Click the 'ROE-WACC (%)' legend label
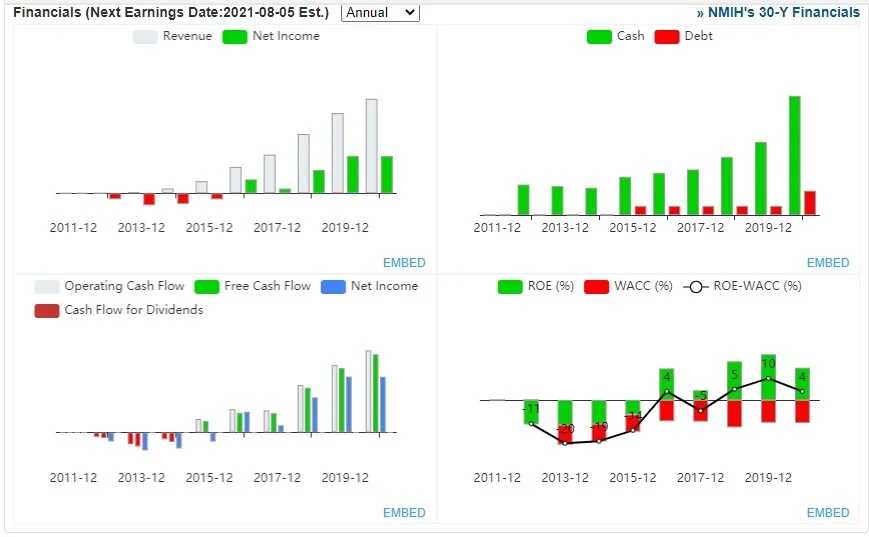The image size is (869, 537). [x=758, y=286]
